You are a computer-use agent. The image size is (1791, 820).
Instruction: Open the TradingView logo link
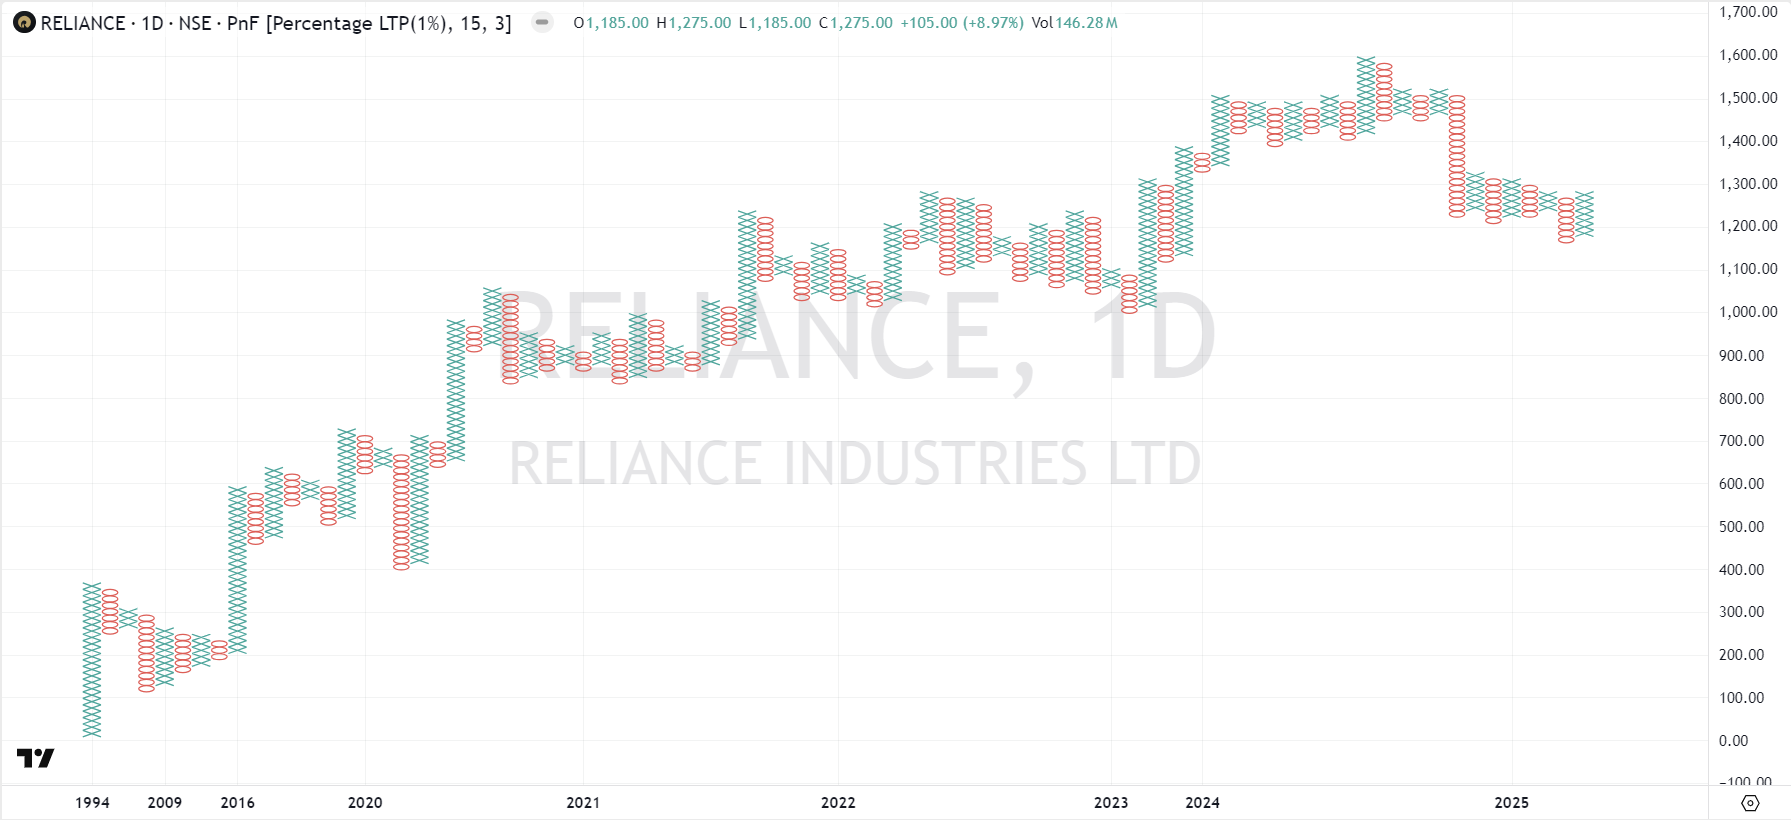pos(36,758)
